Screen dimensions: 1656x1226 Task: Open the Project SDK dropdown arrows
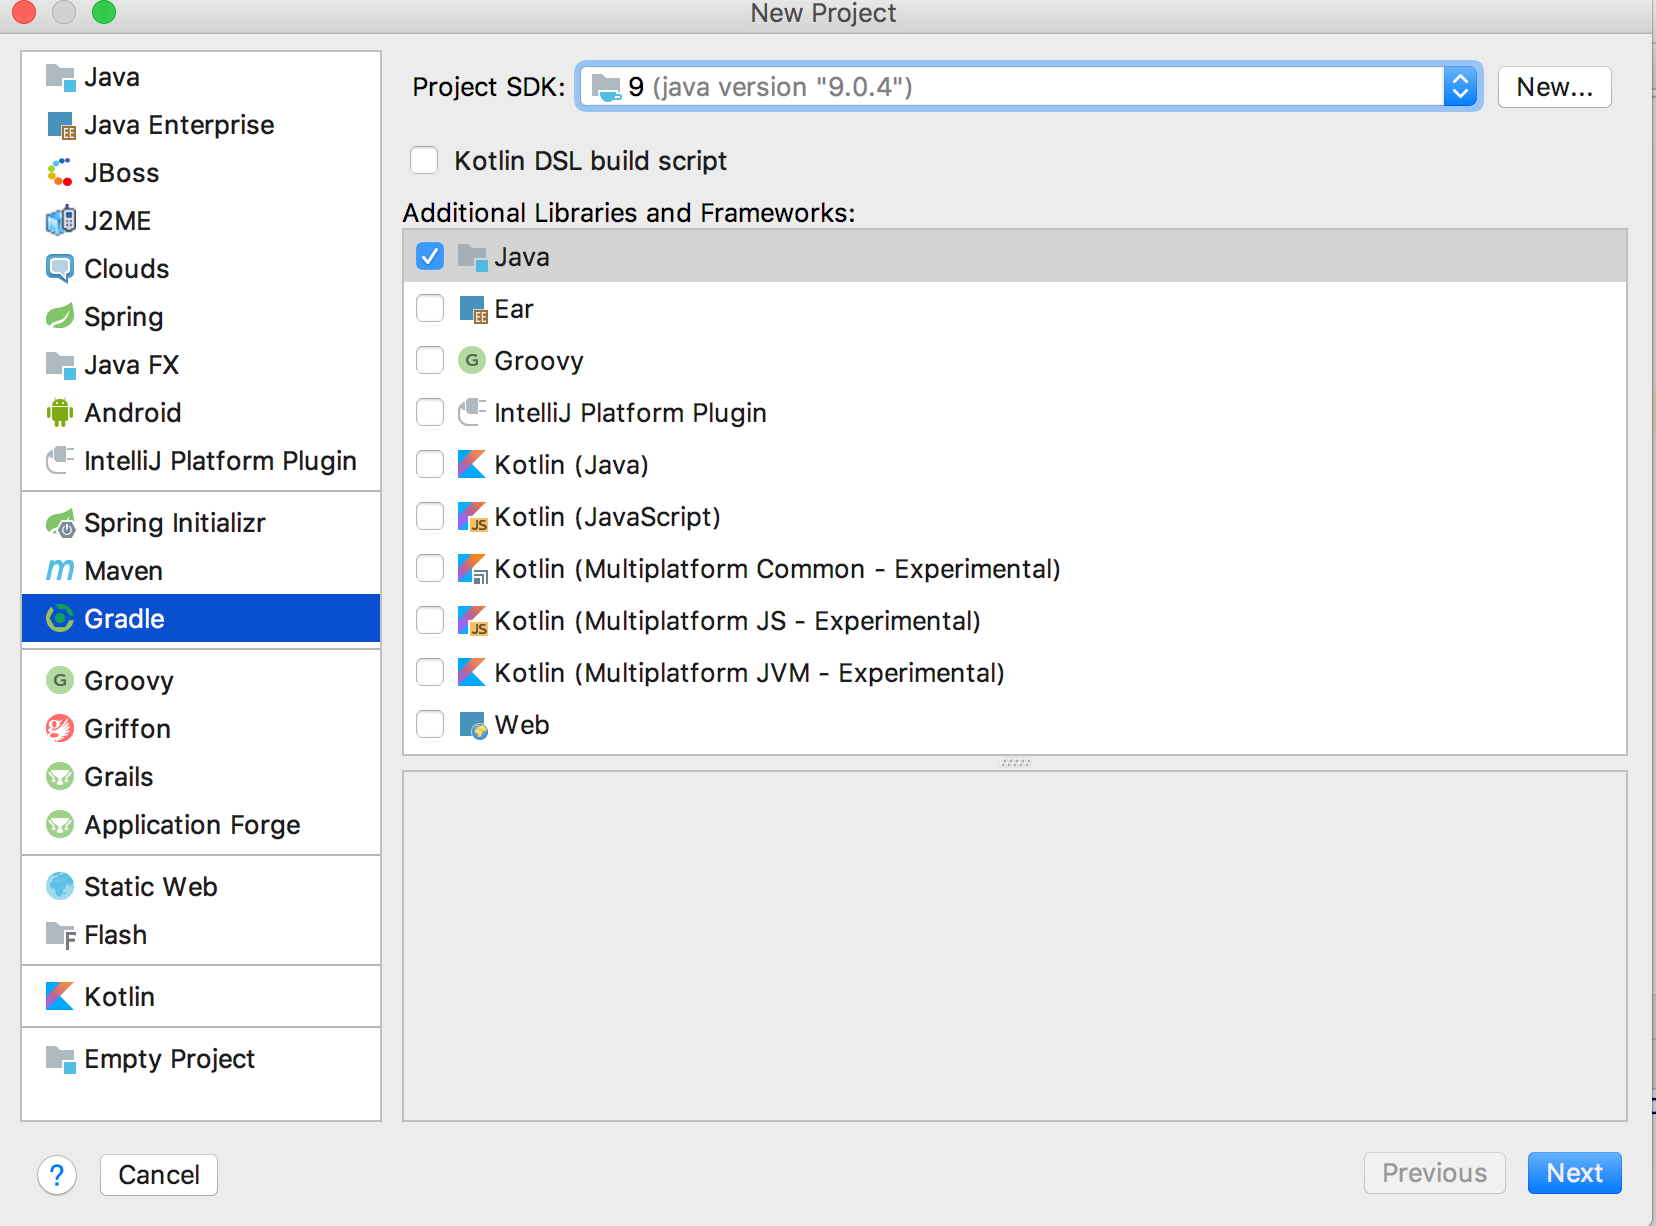point(1461,87)
